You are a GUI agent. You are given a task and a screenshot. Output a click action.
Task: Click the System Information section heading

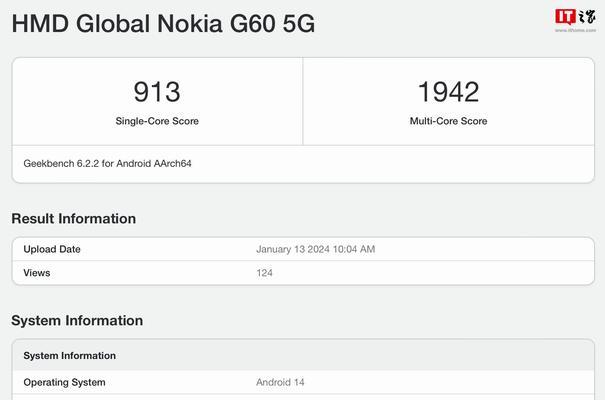pos(77,321)
